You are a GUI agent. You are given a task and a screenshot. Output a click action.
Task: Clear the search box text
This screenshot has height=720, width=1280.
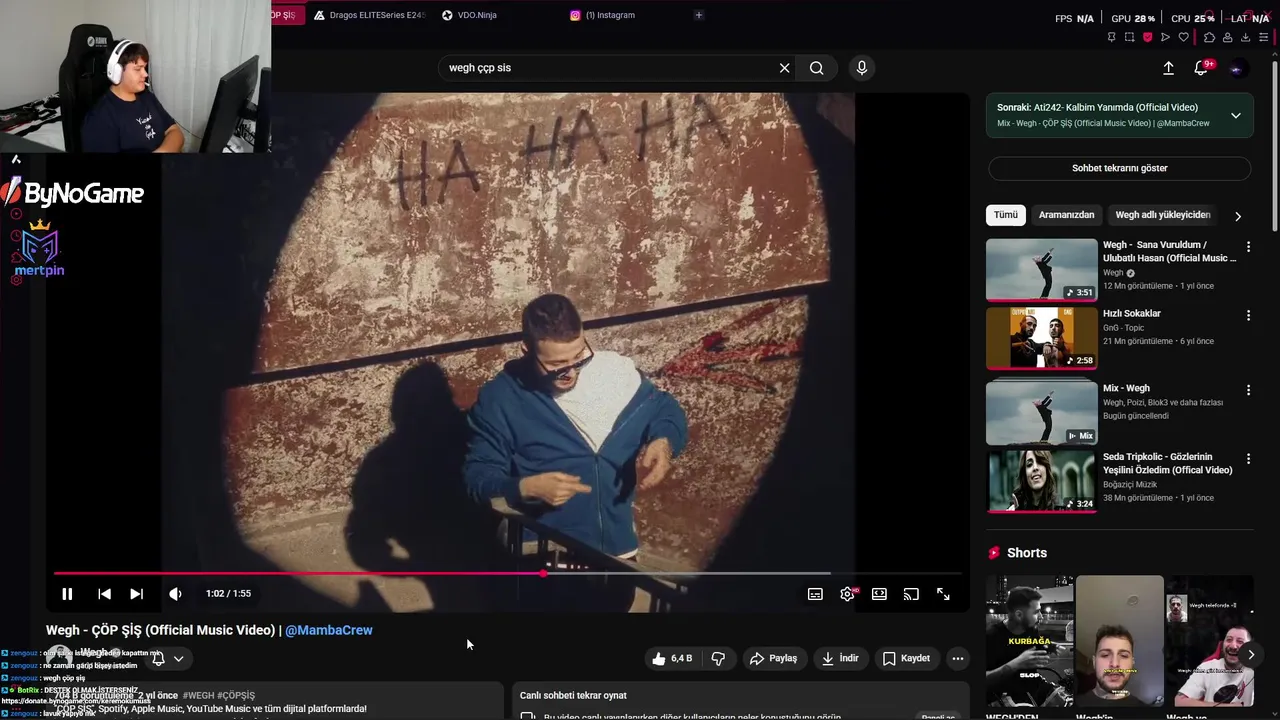[x=784, y=68]
